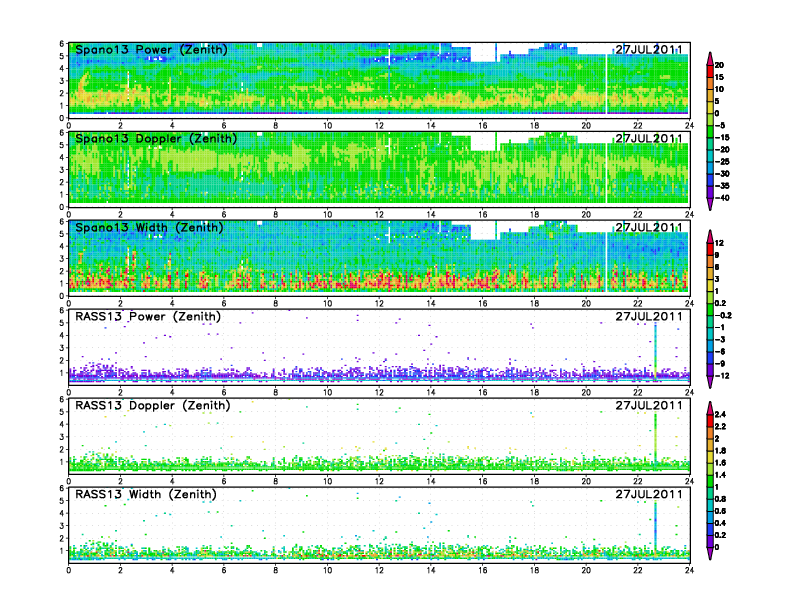Image resolution: width=792 pixels, height=612 pixels.
Task: Click the x-axis tick 16 below RASS13 Power
Action: coord(483,392)
